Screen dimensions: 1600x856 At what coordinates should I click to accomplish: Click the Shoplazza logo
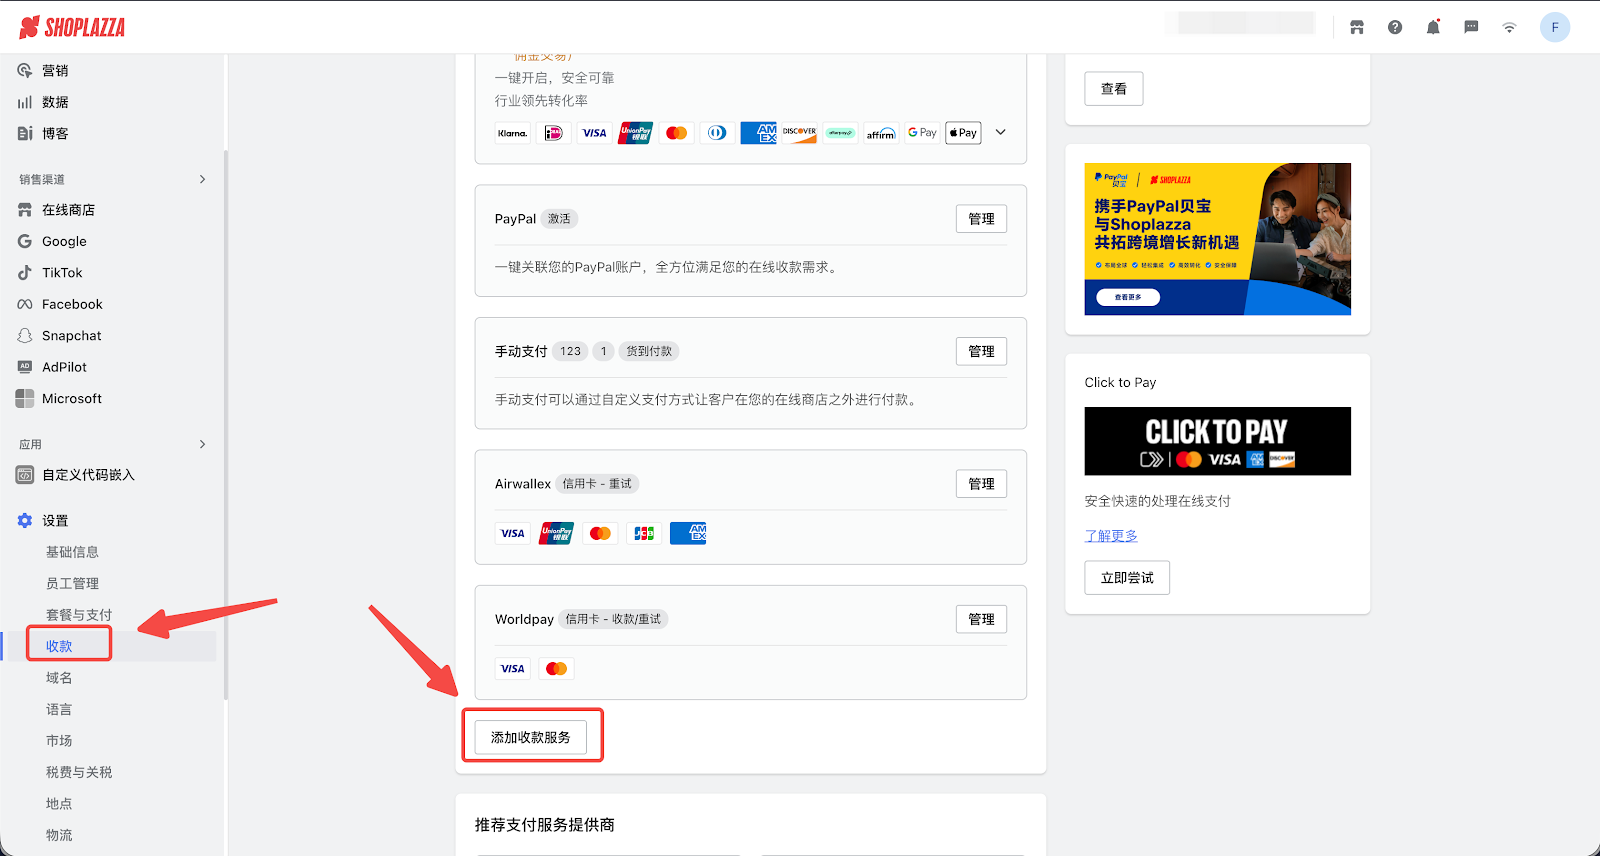click(x=72, y=27)
